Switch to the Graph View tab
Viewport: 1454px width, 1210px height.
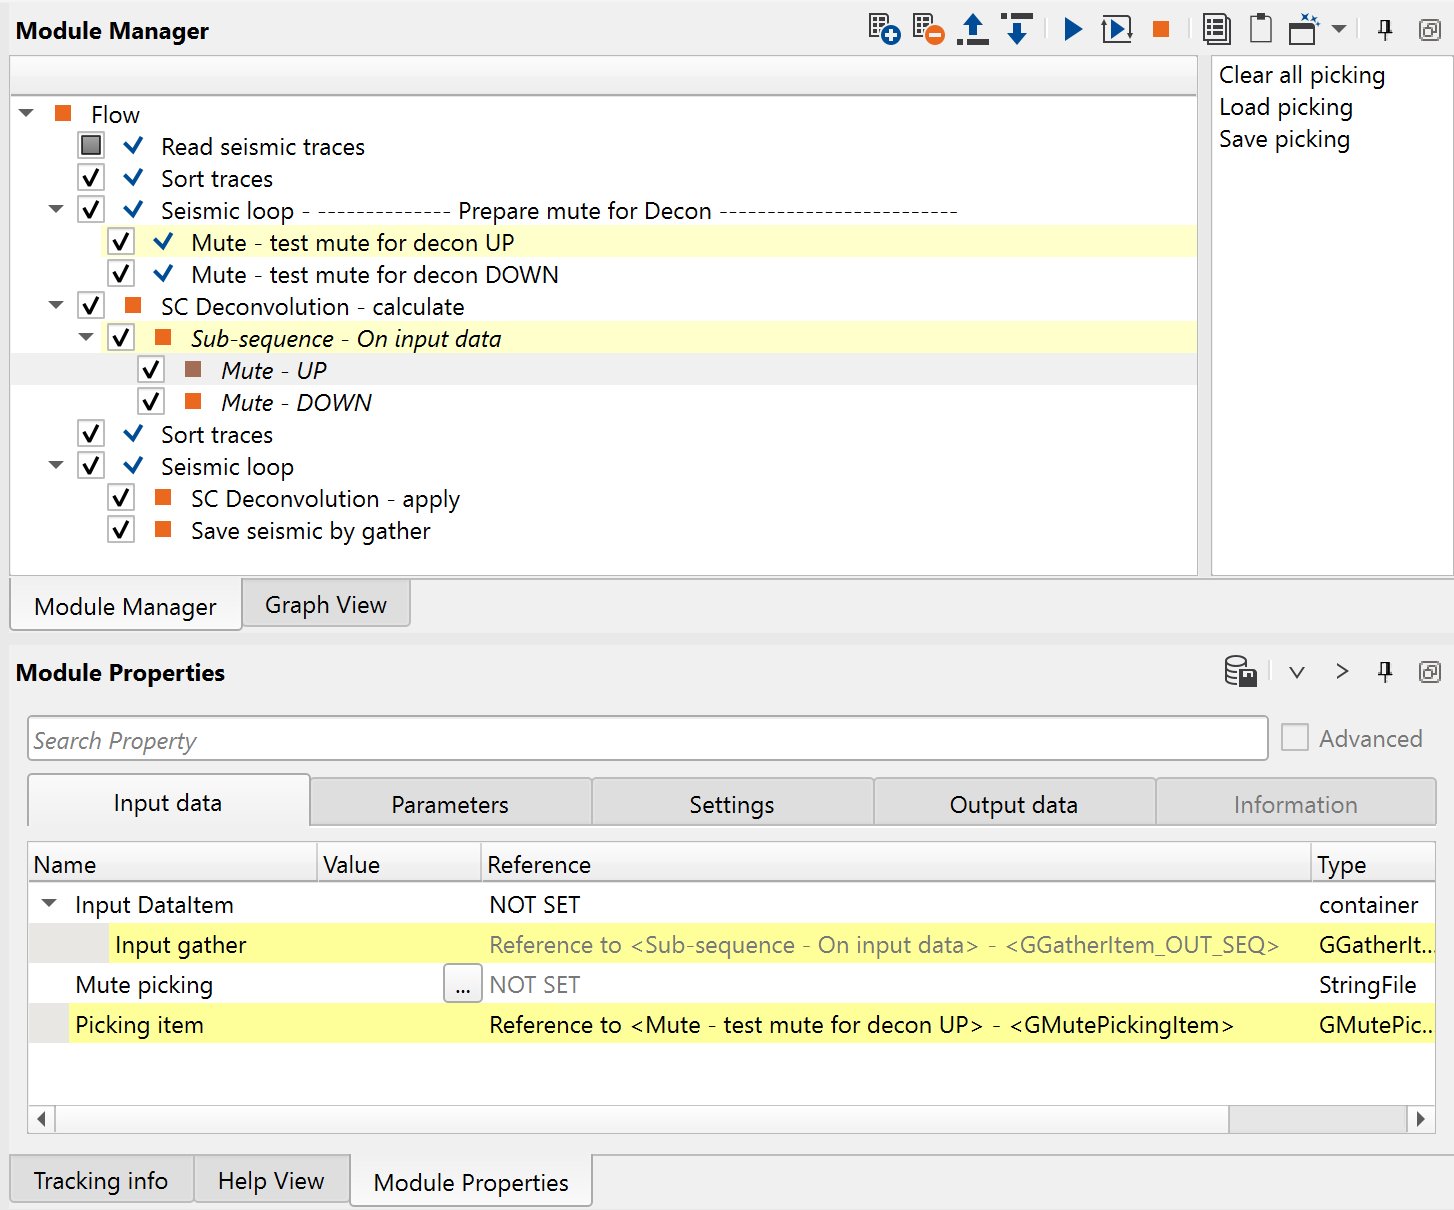pyautogui.click(x=325, y=605)
